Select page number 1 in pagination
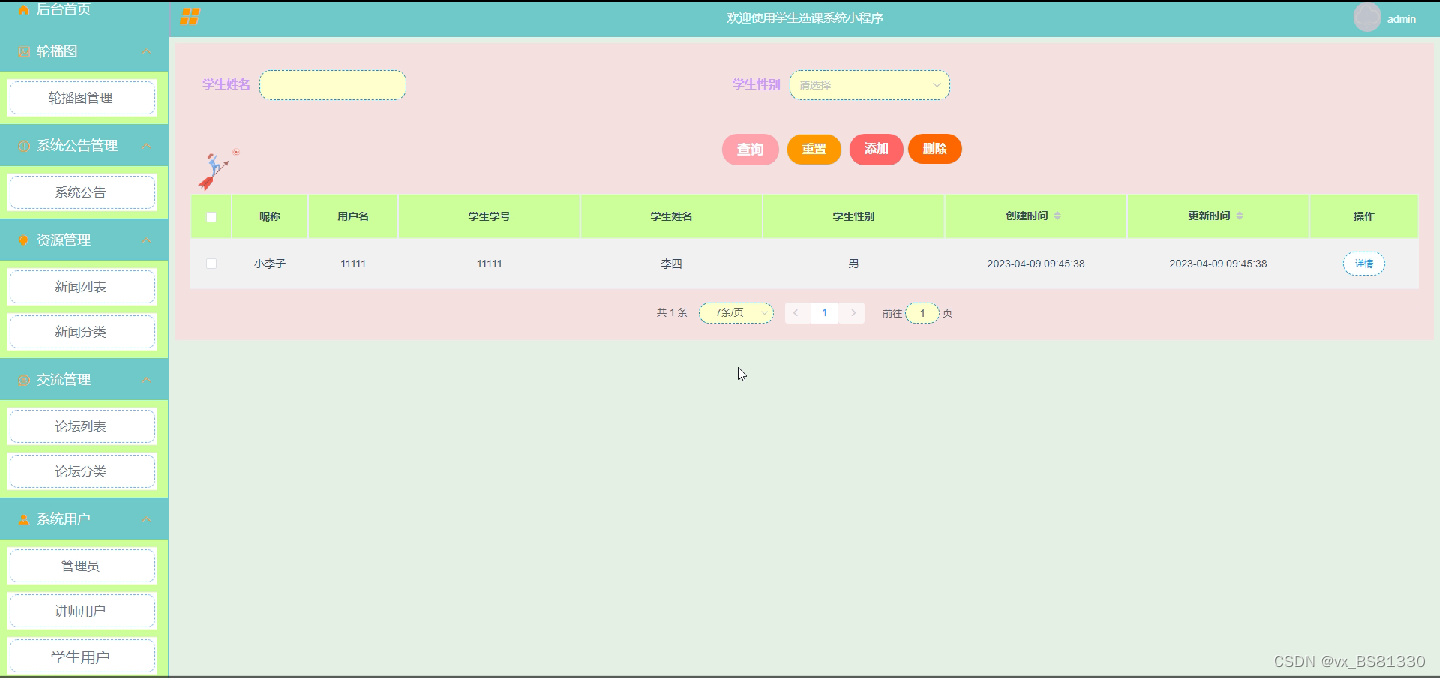Viewport: 1440px width, 678px height. pyautogui.click(x=824, y=313)
